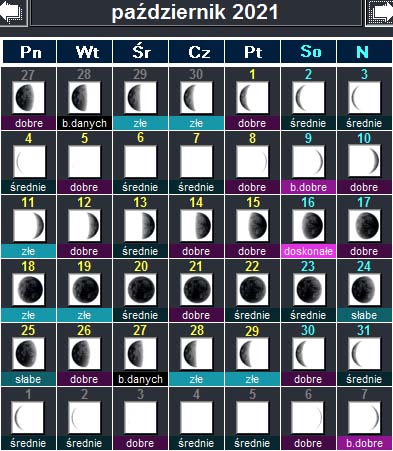Click doskonałe label under October 16

[308, 251]
